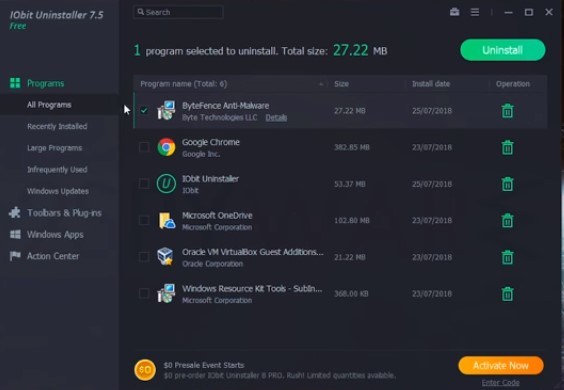Sort programs by Size column
The height and width of the screenshot is (390, 564).
[x=341, y=84]
